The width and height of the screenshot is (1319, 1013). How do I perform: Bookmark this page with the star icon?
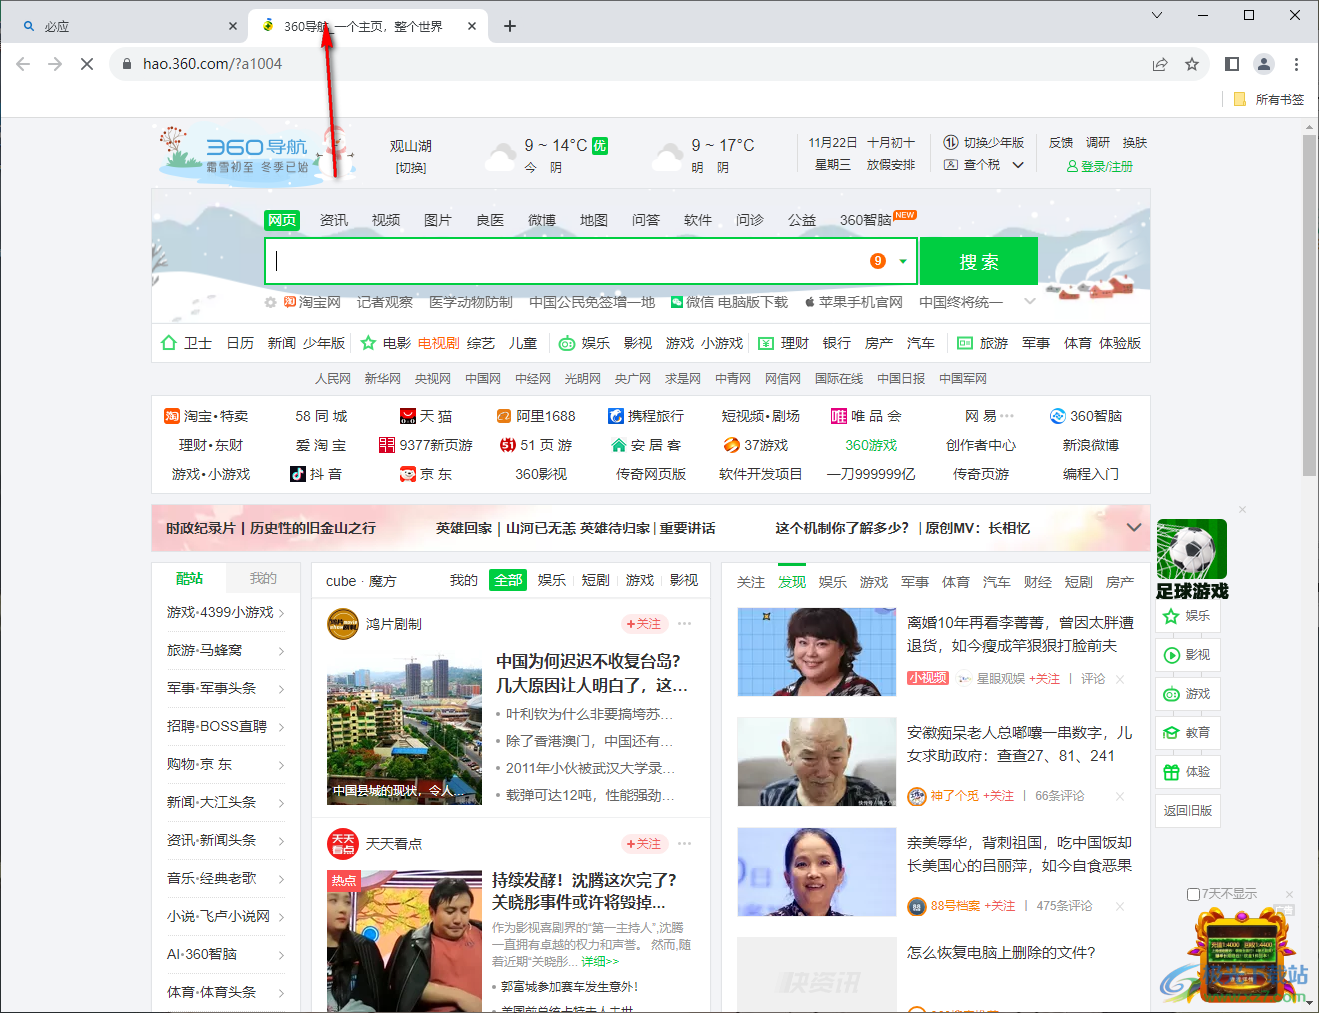1192,64
